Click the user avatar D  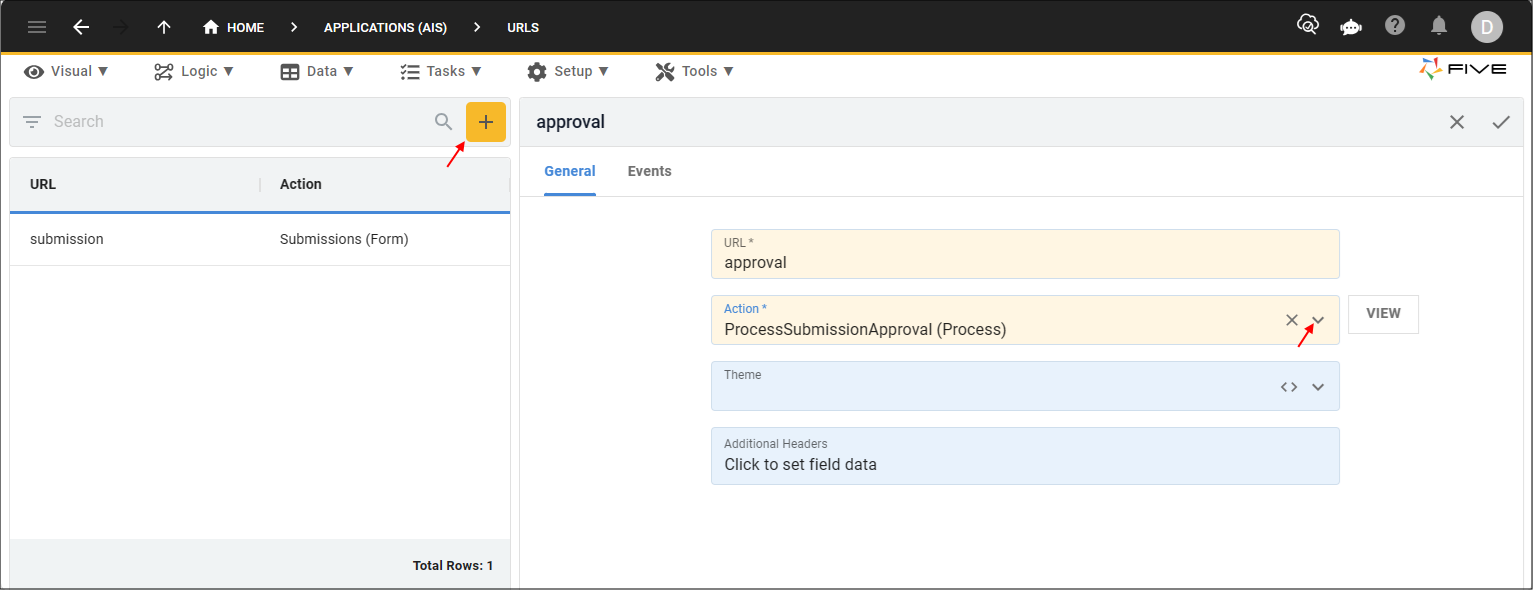click(x=1486, y=27)
